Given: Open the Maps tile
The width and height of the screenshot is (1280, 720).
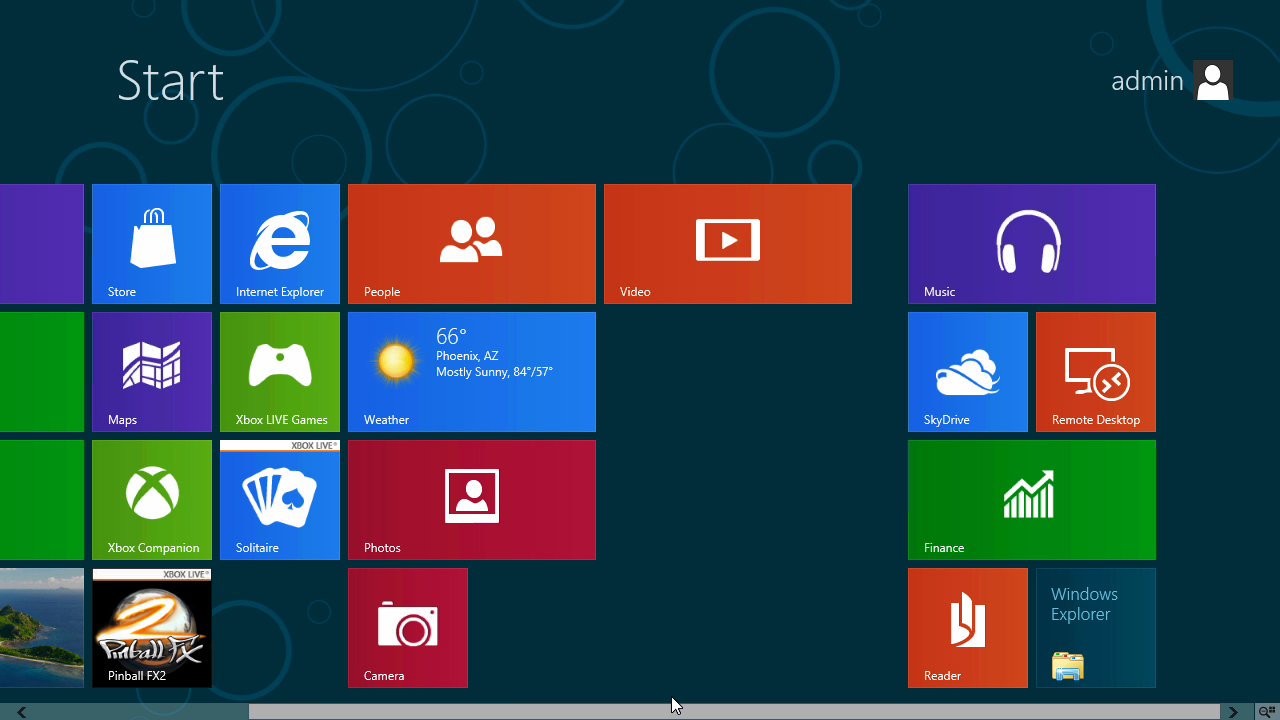Looking at the screenshot, I should tap(152, 372).
